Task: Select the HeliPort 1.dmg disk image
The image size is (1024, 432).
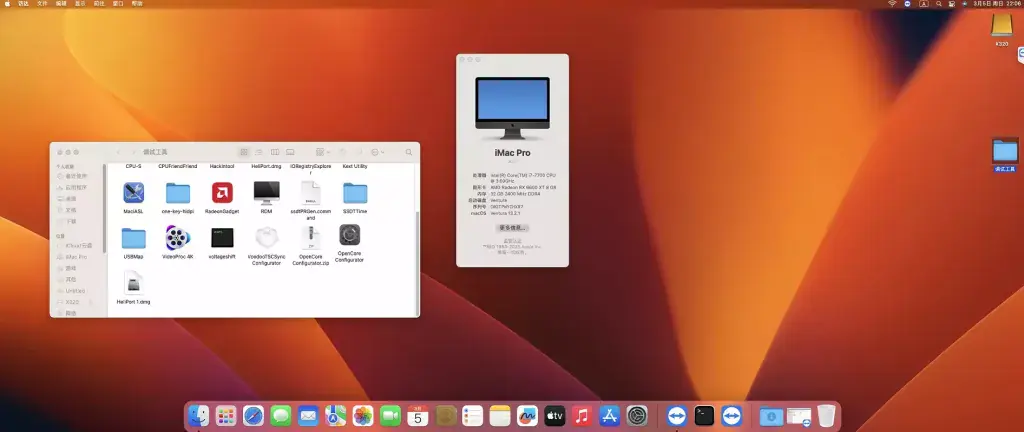Action: (x=133, y=283)
